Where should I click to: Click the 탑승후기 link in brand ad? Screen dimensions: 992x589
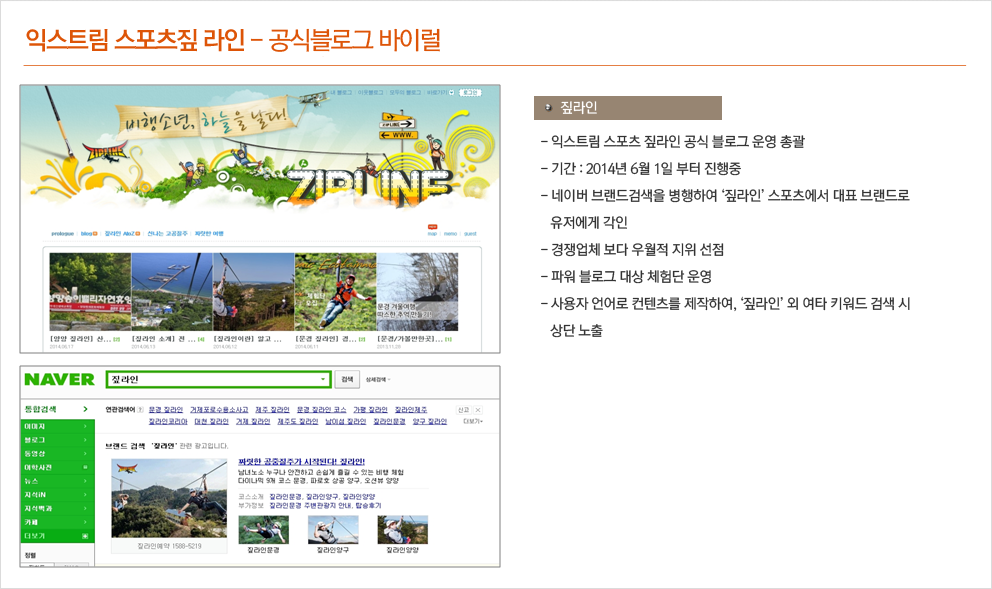click(369, 505)
